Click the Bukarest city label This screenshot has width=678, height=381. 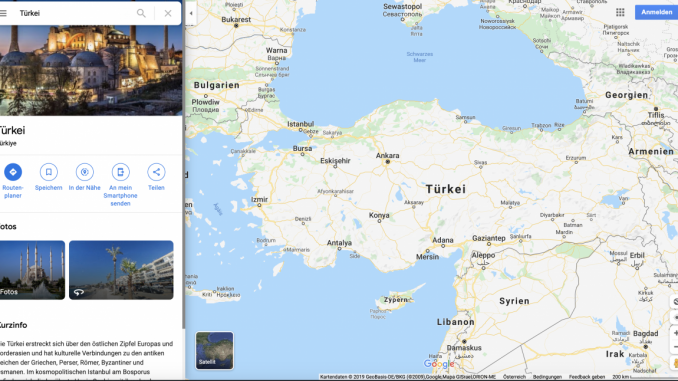pyautogui.click(x=236, y=19)
